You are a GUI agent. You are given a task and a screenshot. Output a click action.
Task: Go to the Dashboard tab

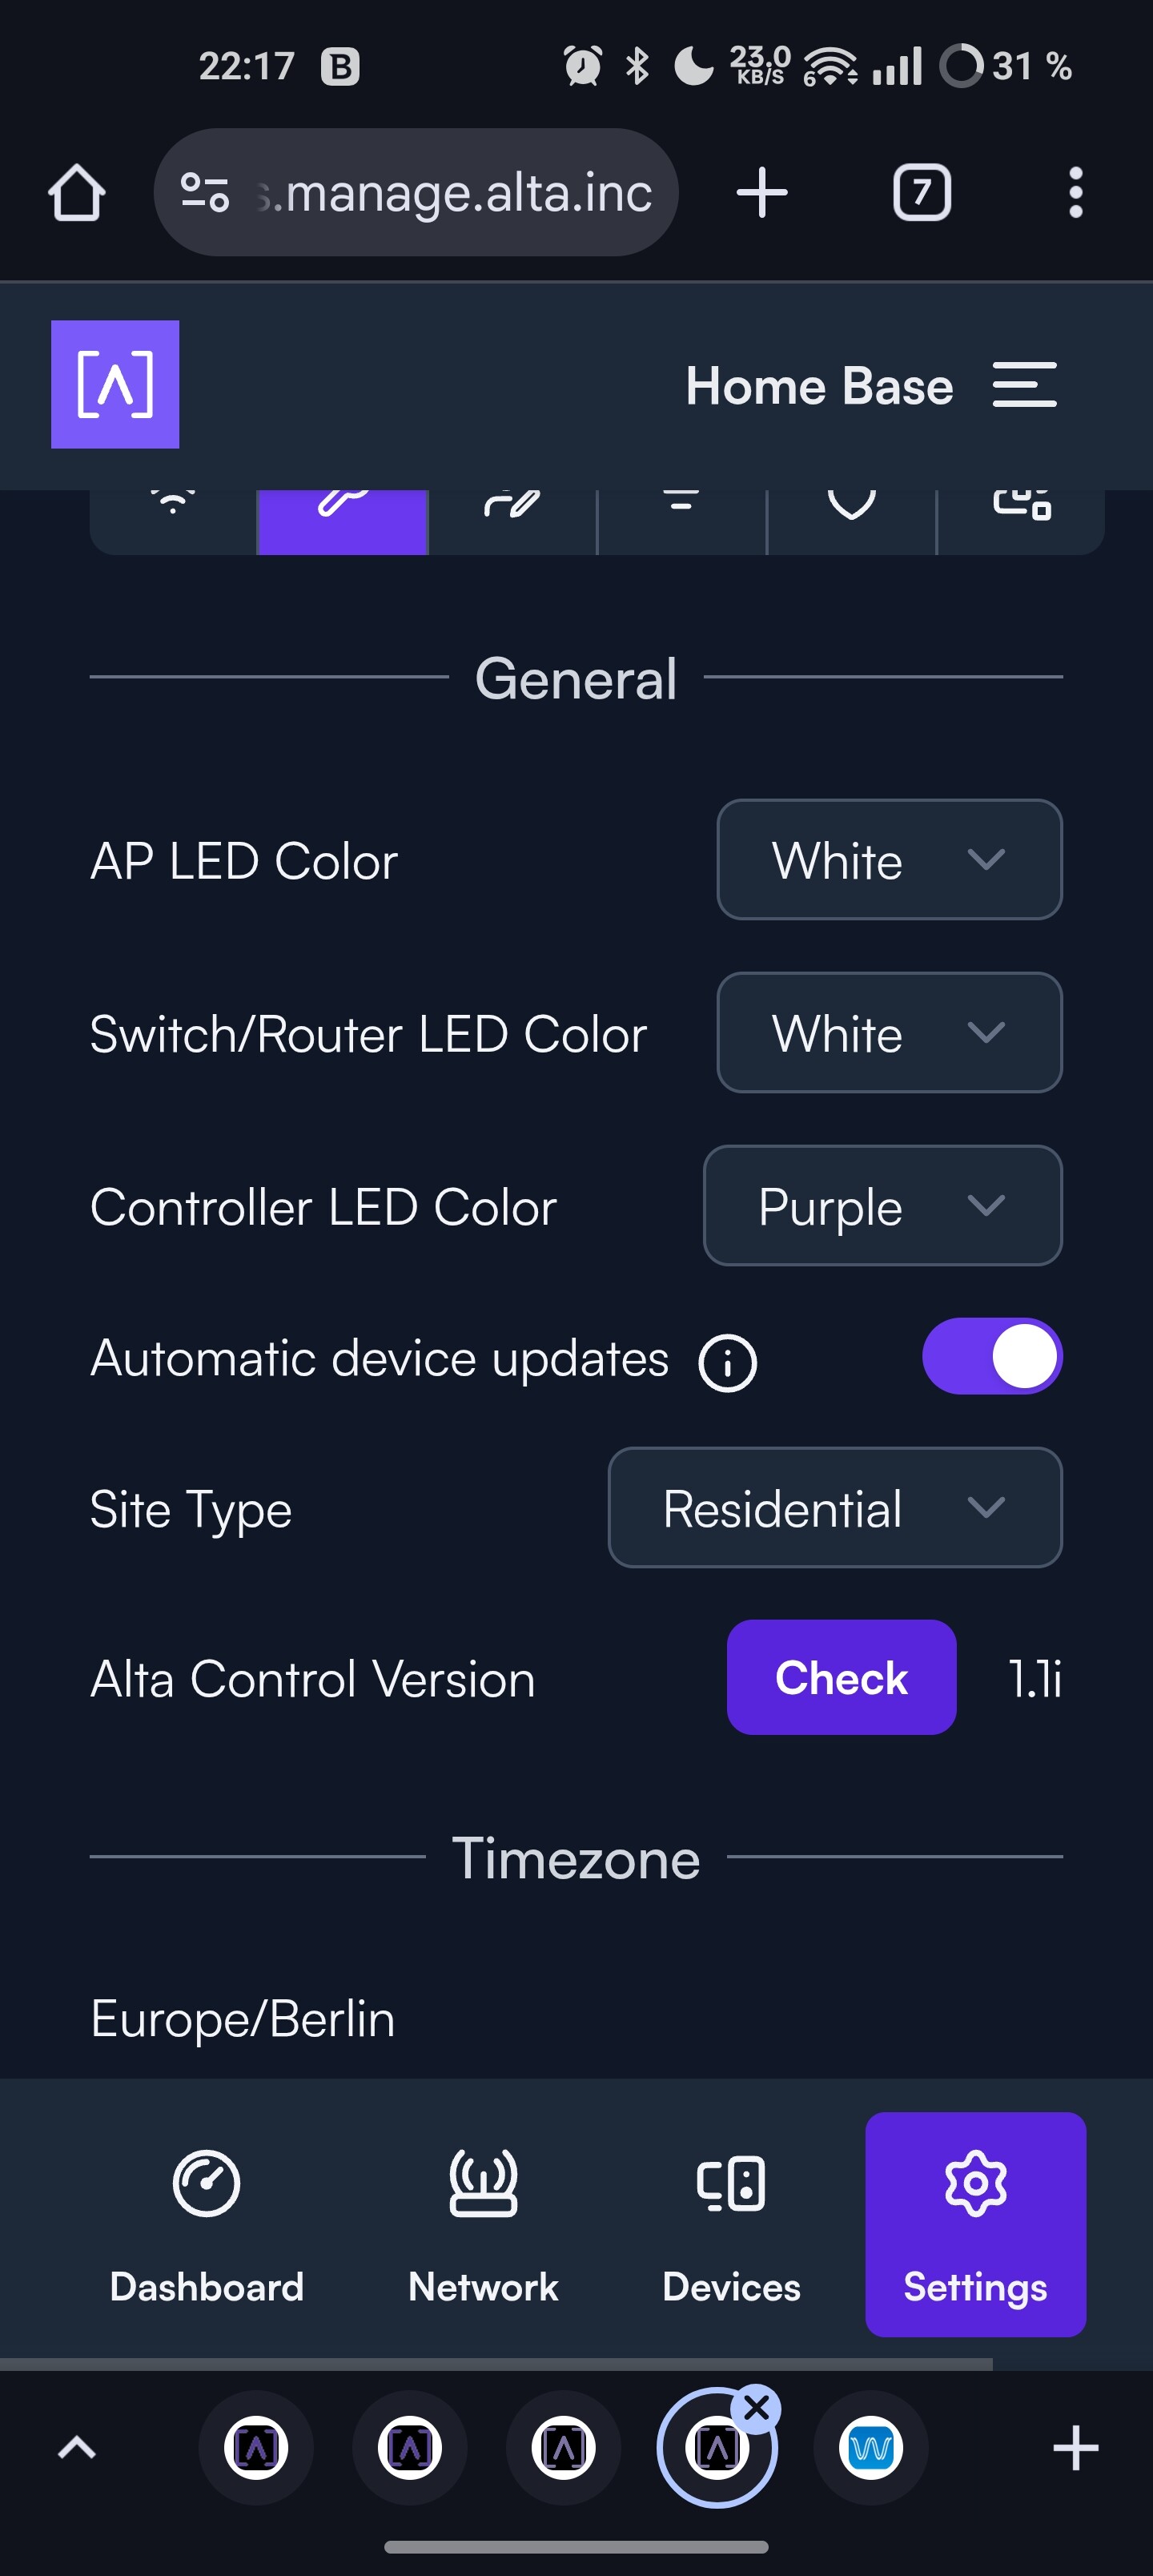tap(206, 2224)
